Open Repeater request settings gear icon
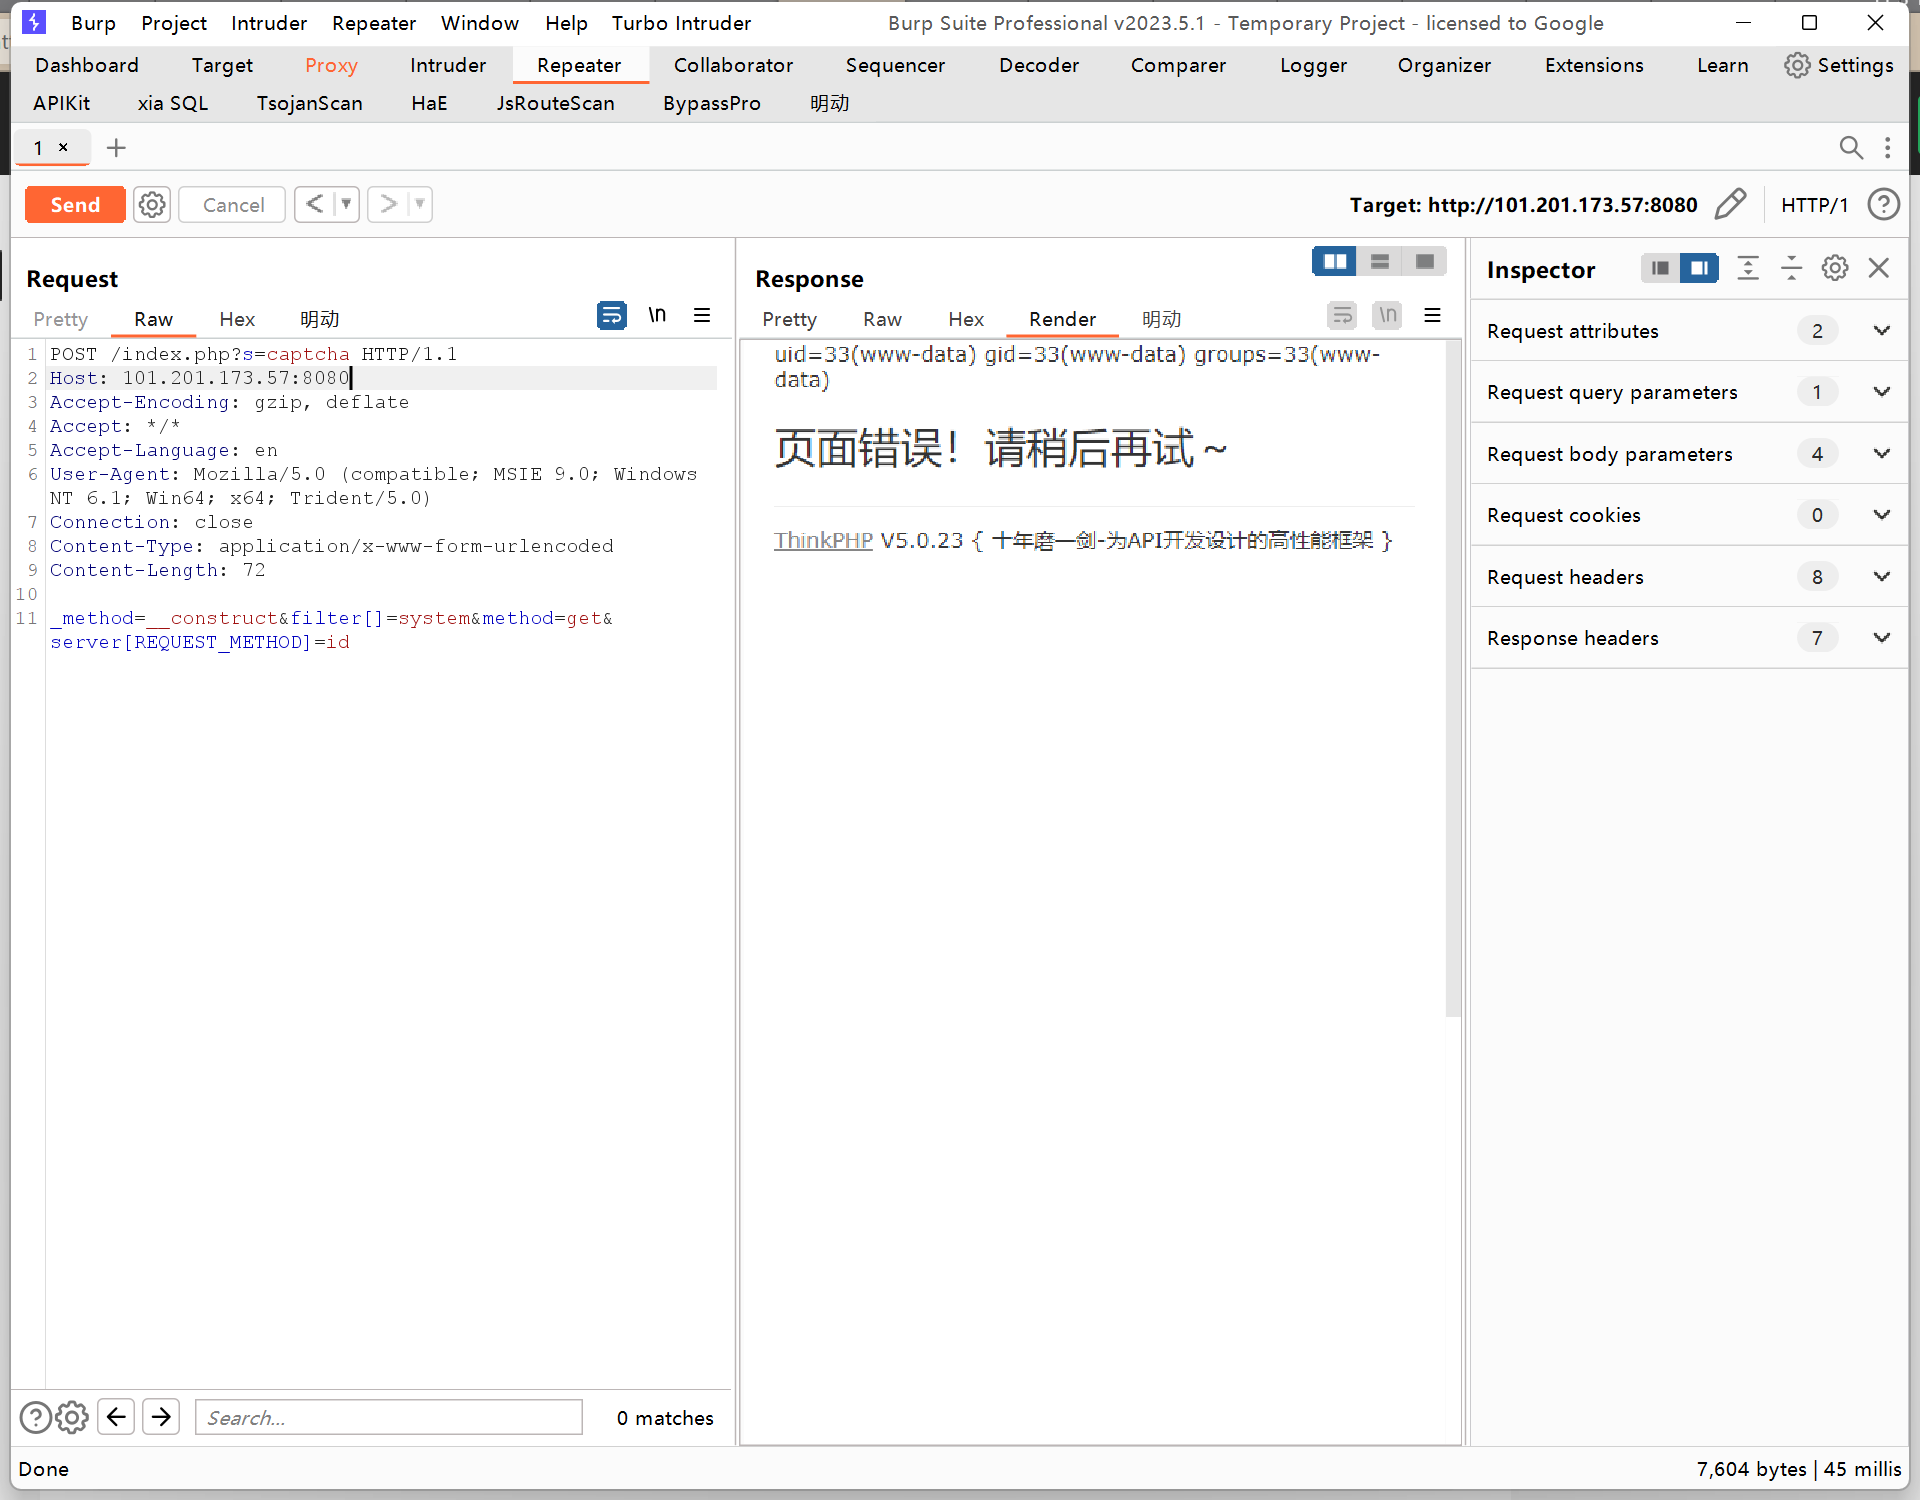Screen dimensions: 1920x1500 (x=152, y=204)
